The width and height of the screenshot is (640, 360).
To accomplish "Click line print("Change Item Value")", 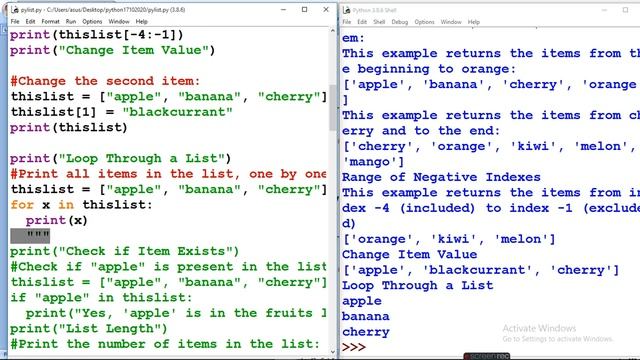I will click(x=113, y=51).
